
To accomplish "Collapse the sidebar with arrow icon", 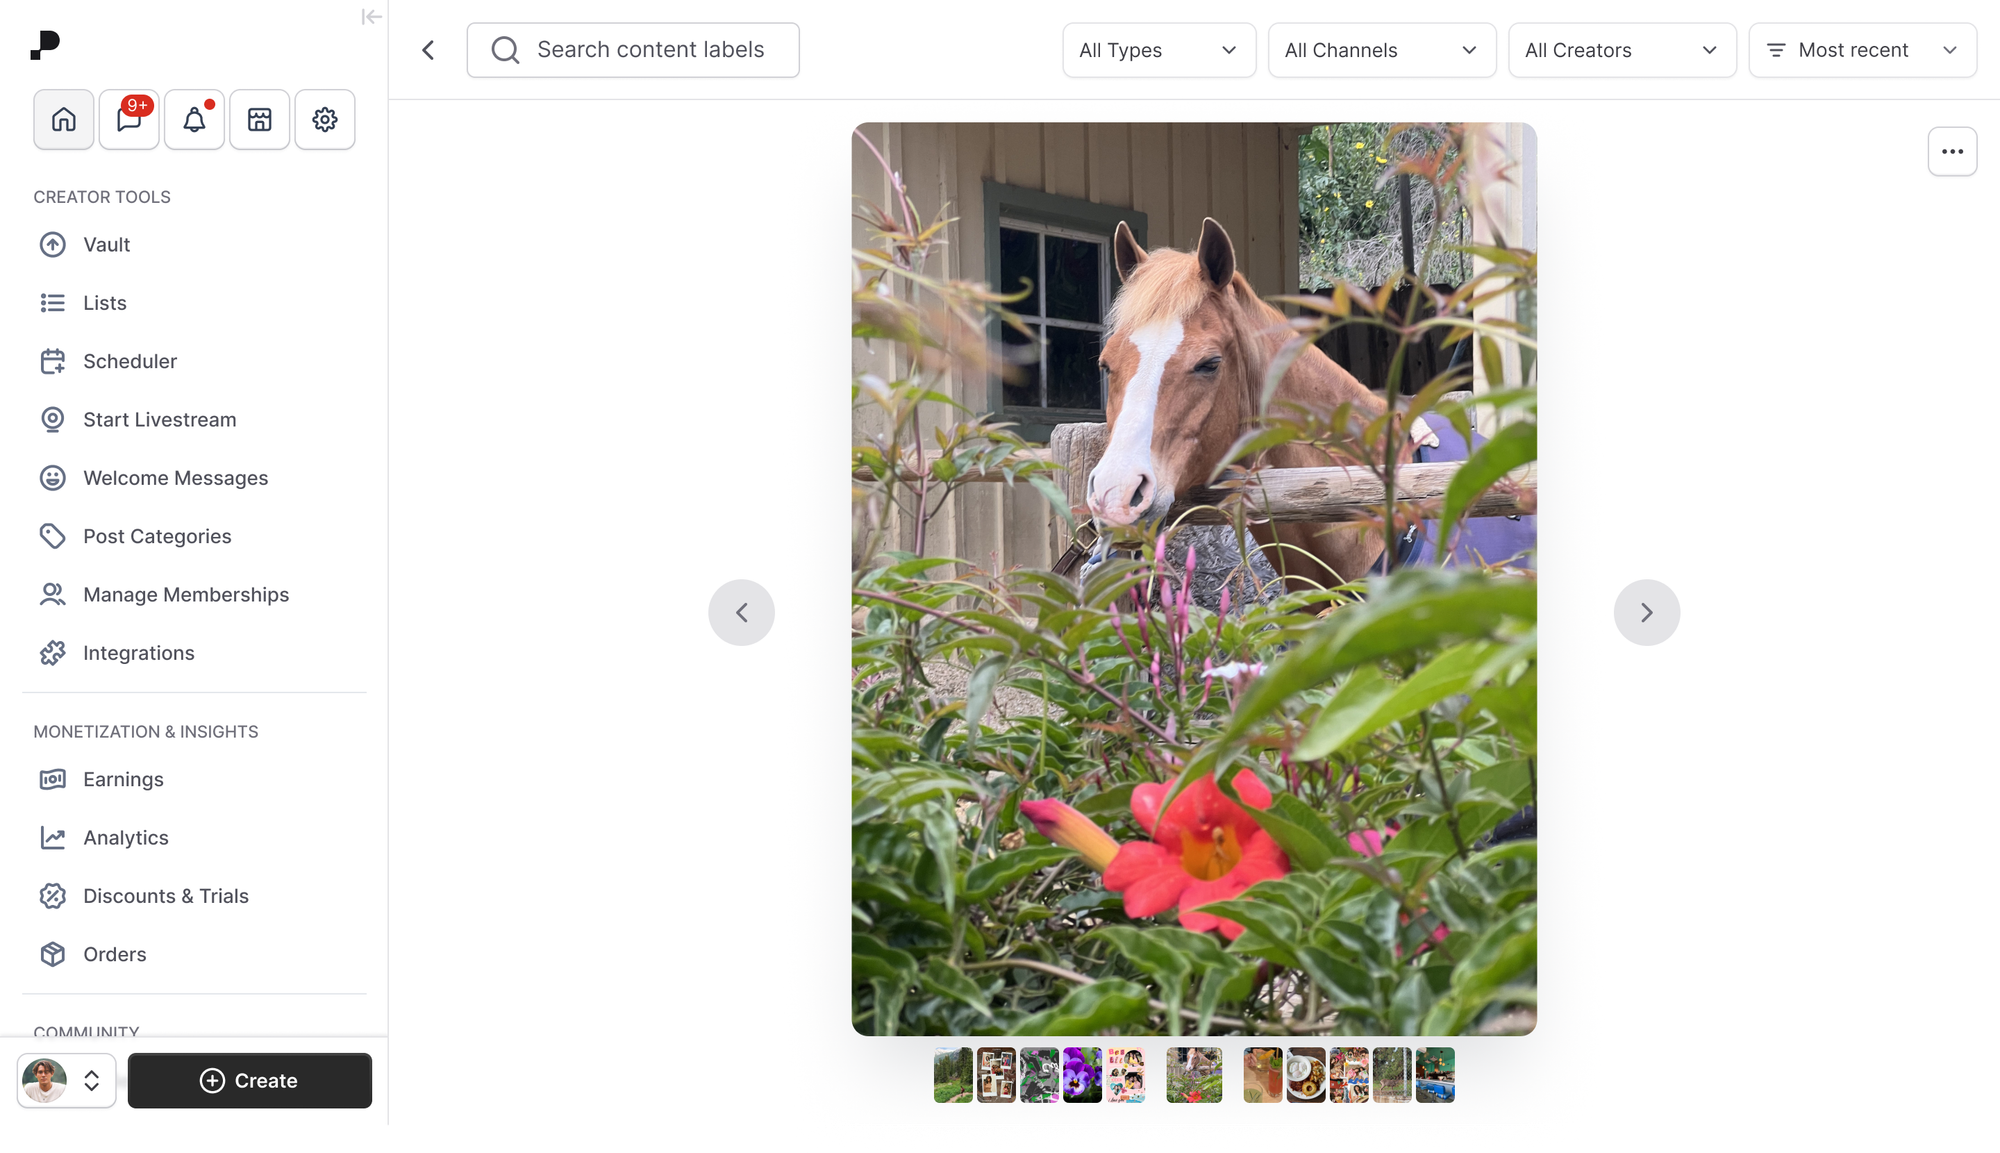I will point(371,17).
